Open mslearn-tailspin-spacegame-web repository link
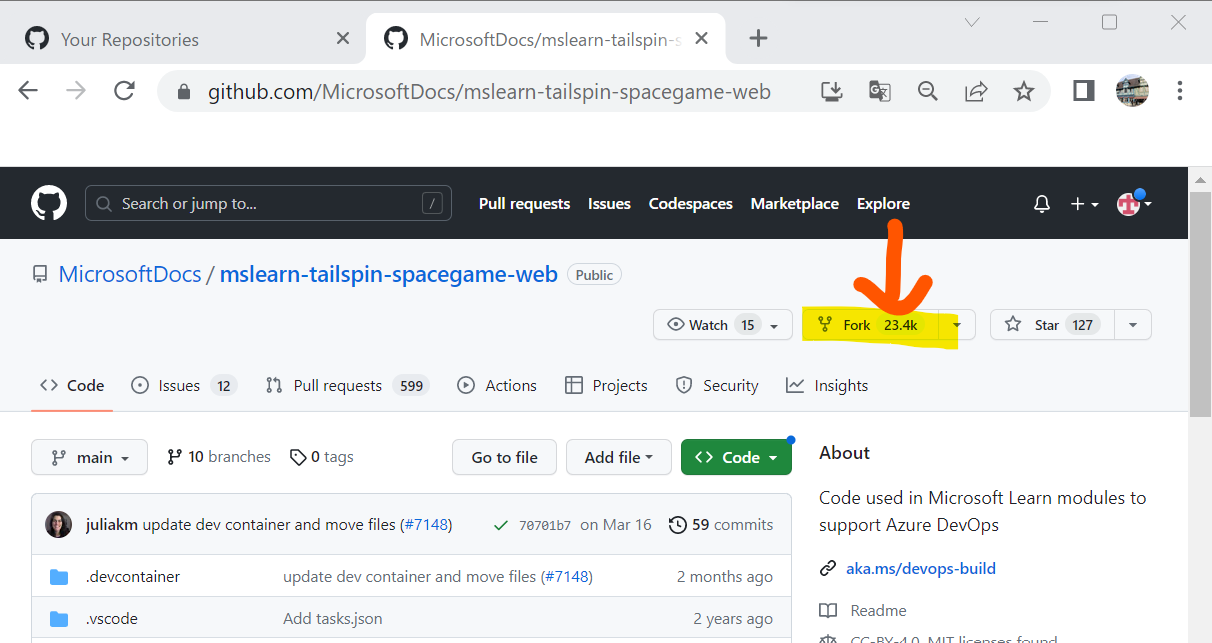The image size is (1212, 643). (x=388, y=274)
